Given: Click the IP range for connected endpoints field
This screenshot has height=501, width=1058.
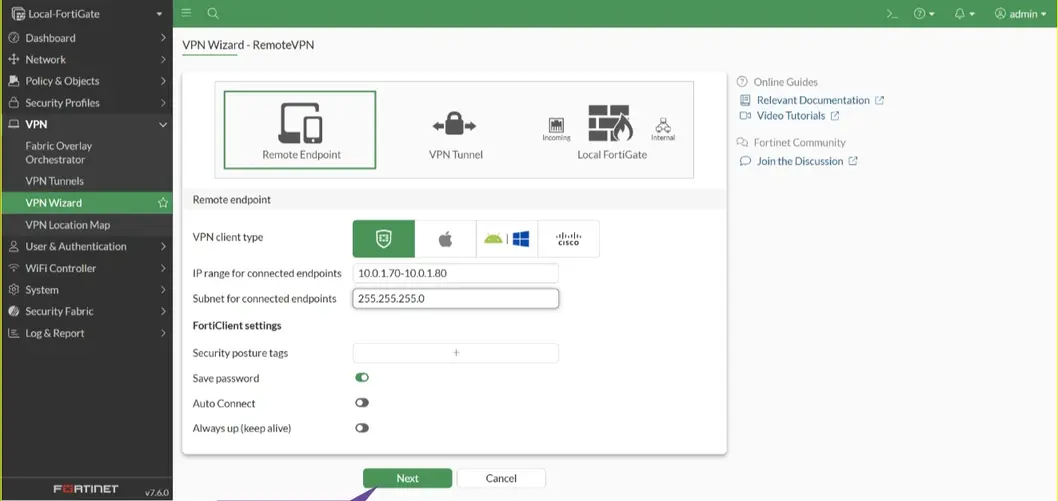Looking at the screenshot, I should 455,273.
